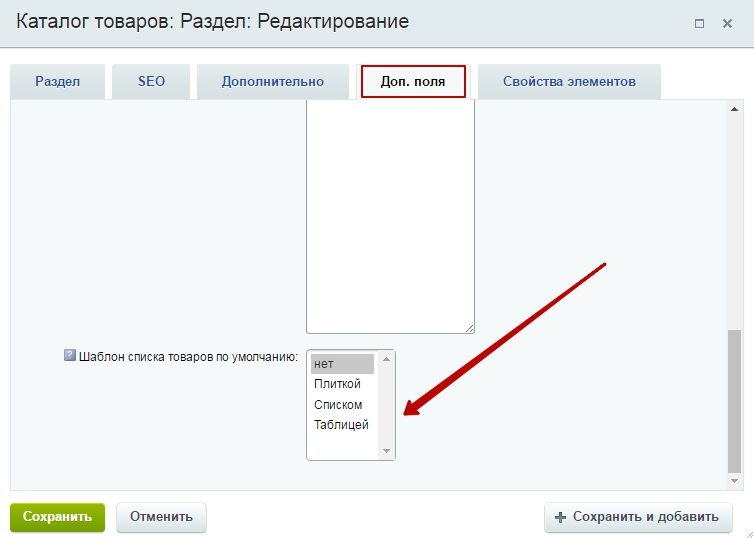Viewport: 754px width, 538px height.
Task: Click the vertical scrollbar thumb of the panel
Action: [734, 400]
